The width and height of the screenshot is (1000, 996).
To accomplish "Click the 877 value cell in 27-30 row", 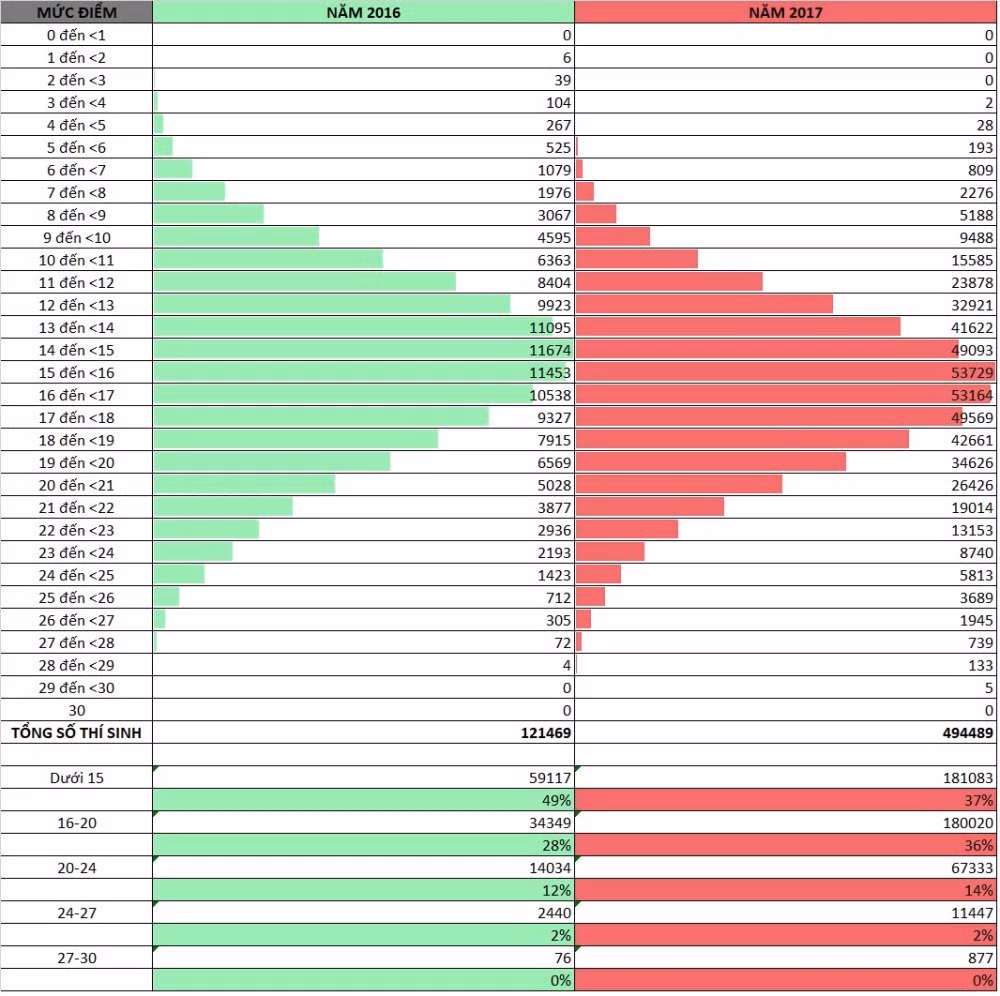I will click(785, 958).
